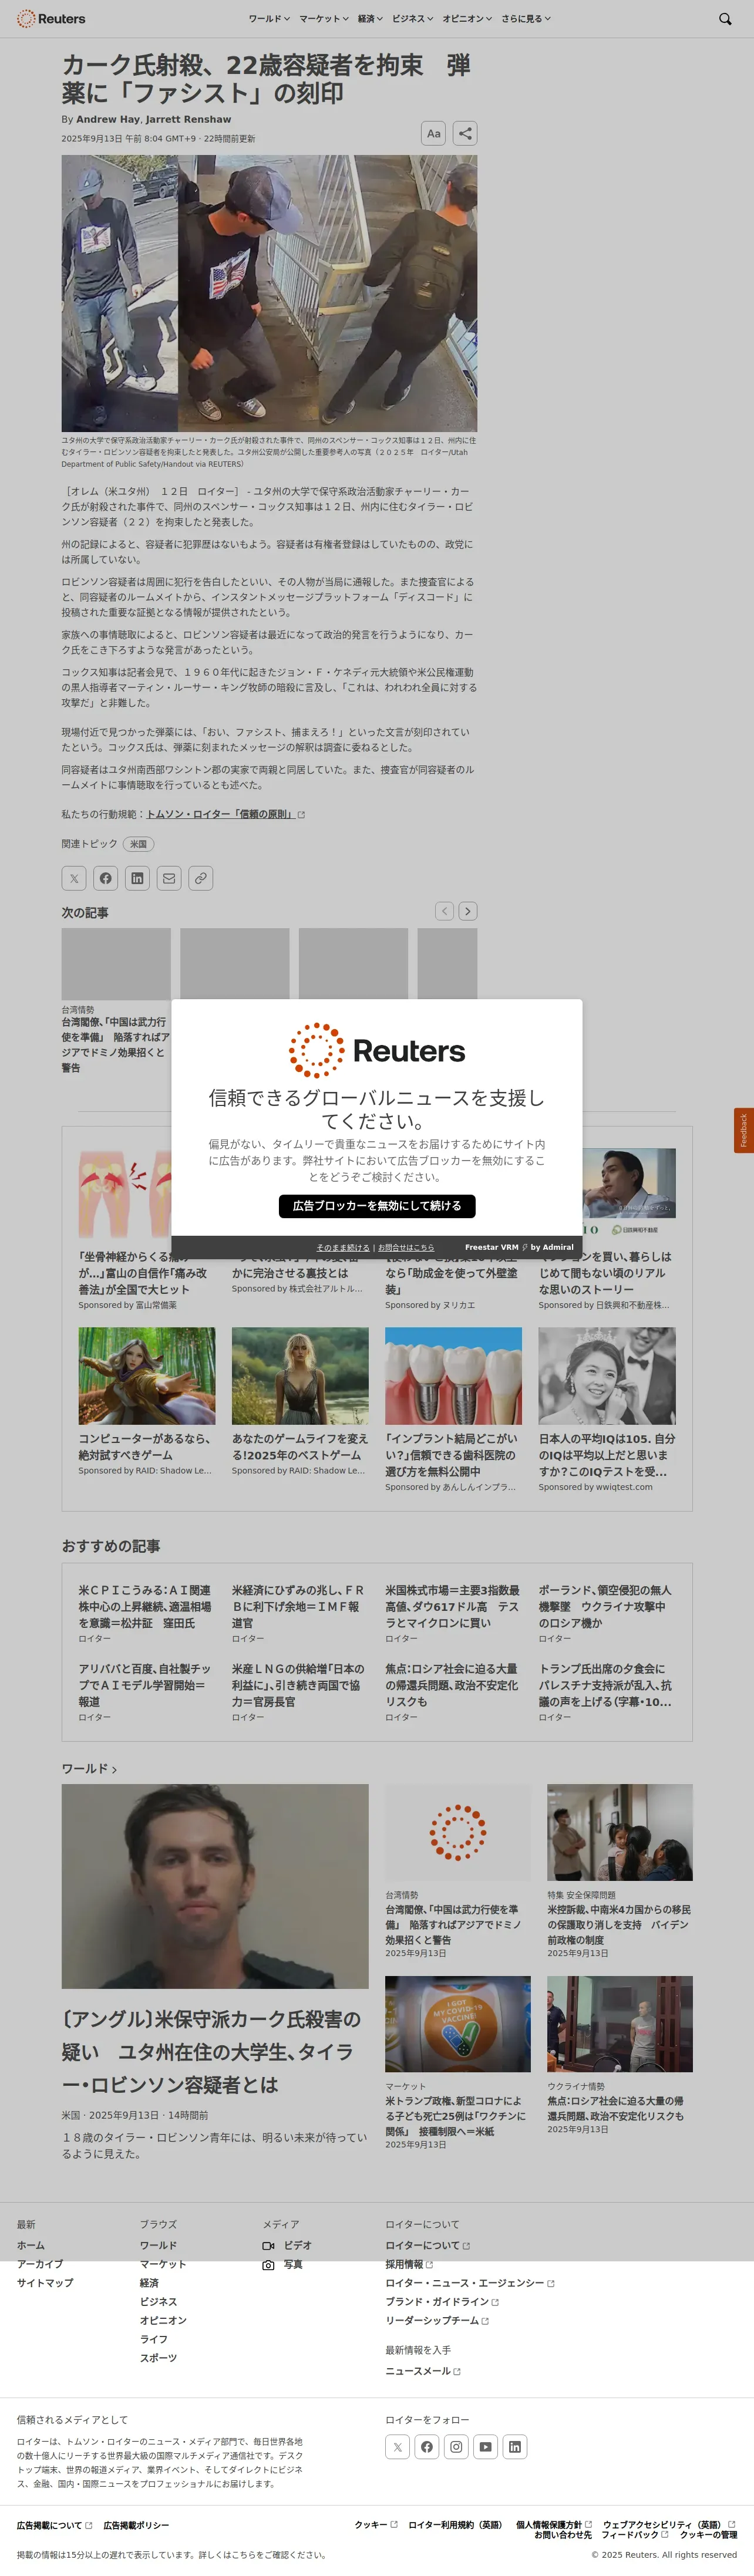
Task: Share article on Facebook below article
Action: pyautogui.click(x=106, y=878)
